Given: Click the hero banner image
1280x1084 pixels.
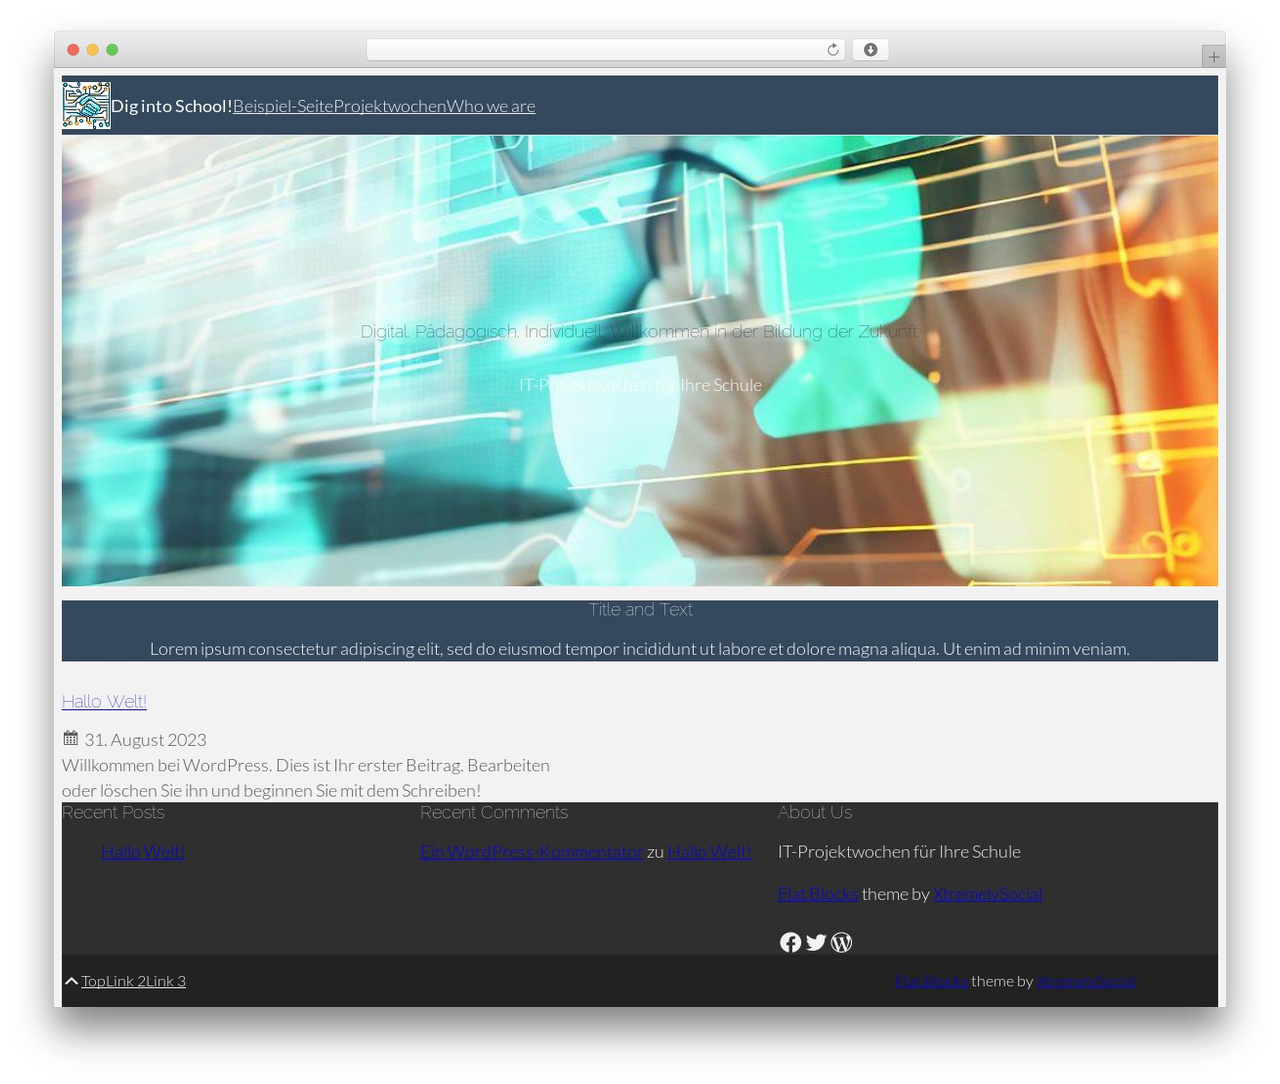Looking at the screenshot, I should pyautogui.click(x=640, y=361).
